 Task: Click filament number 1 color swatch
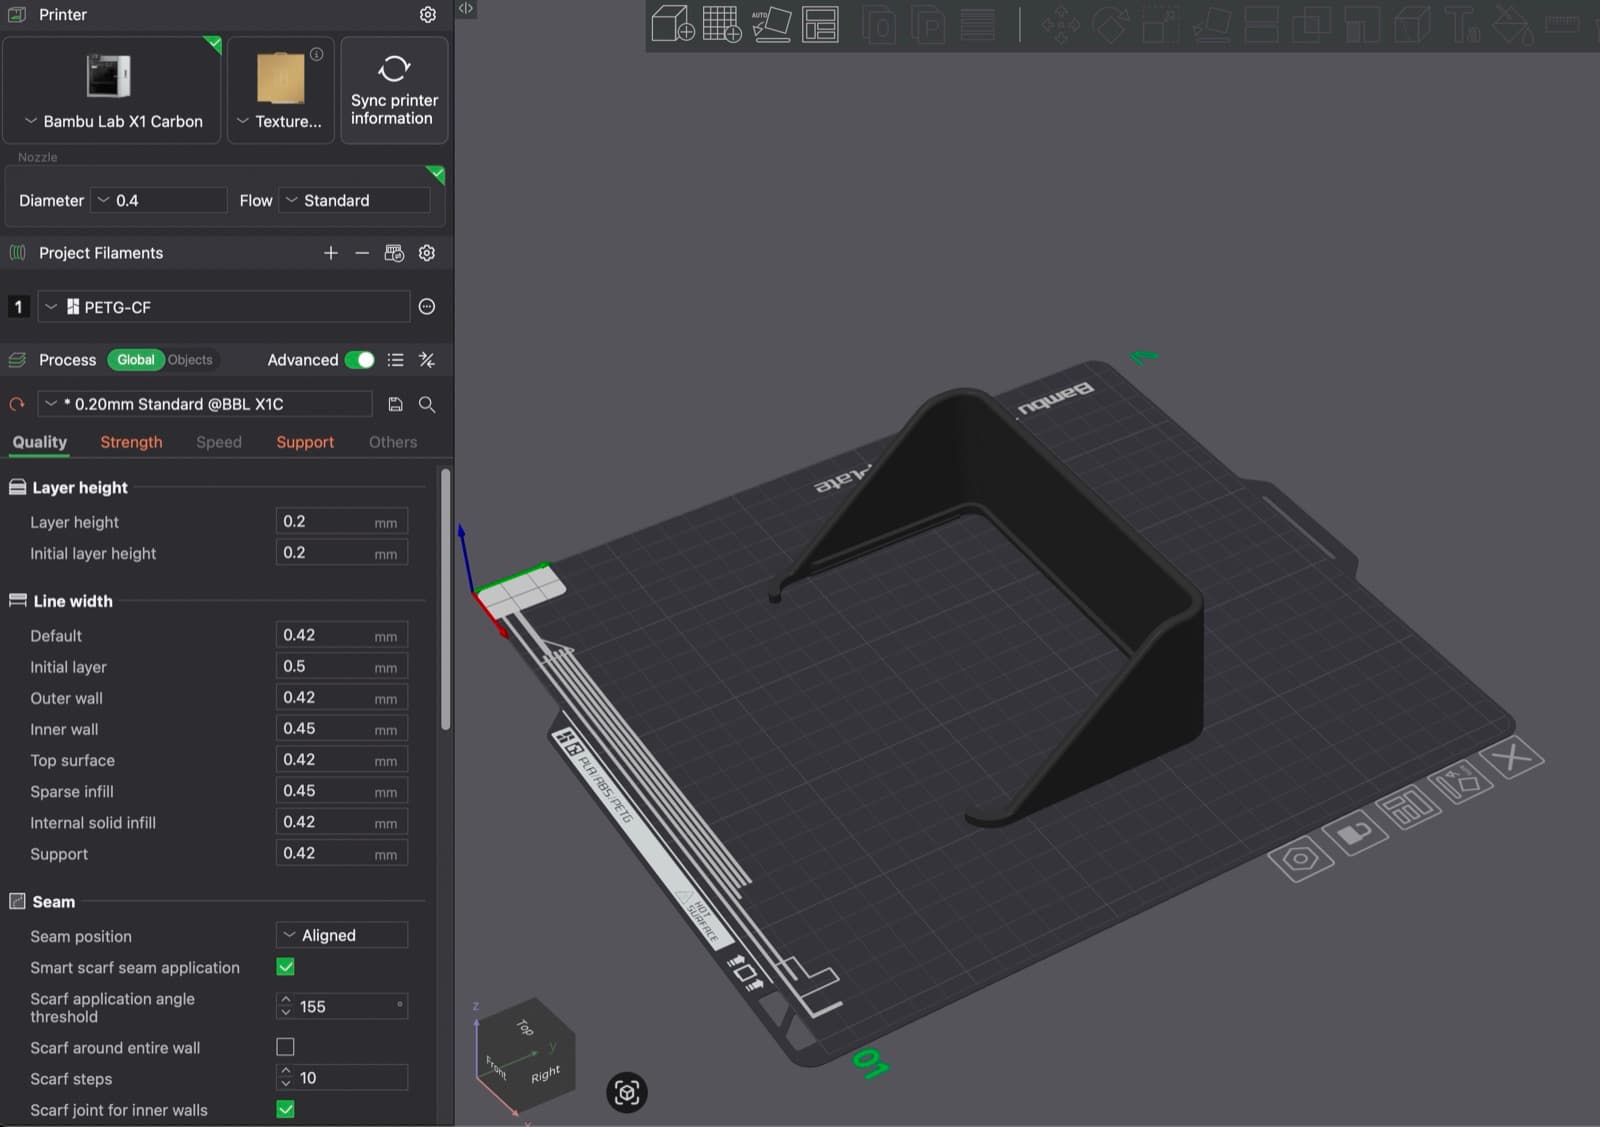(18, 307)
